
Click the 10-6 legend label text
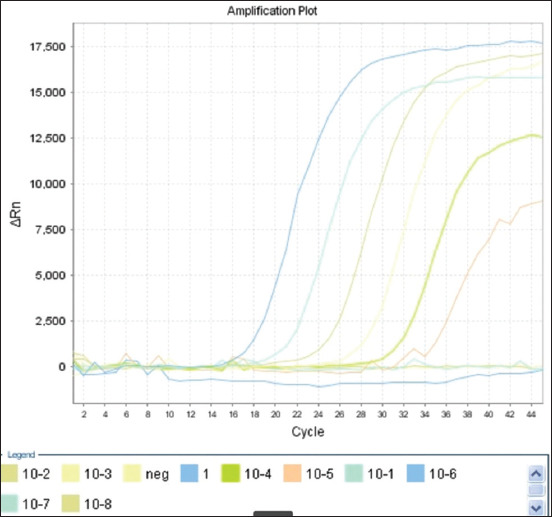click(443, 474)
